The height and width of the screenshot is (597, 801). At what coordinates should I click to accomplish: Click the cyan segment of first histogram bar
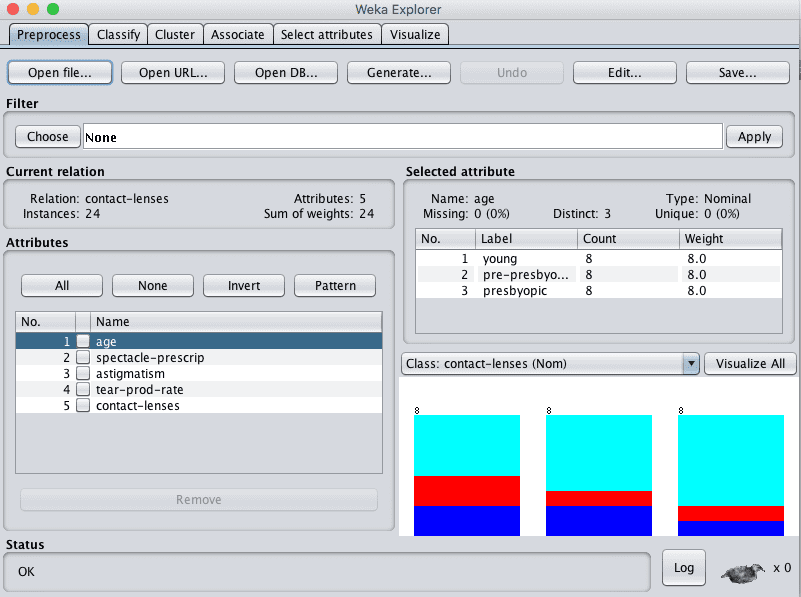[467, 445]
